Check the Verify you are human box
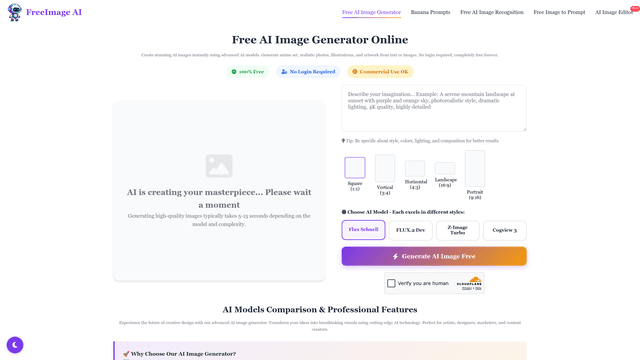This screenshot has width=640, height=360. (391, 283)
